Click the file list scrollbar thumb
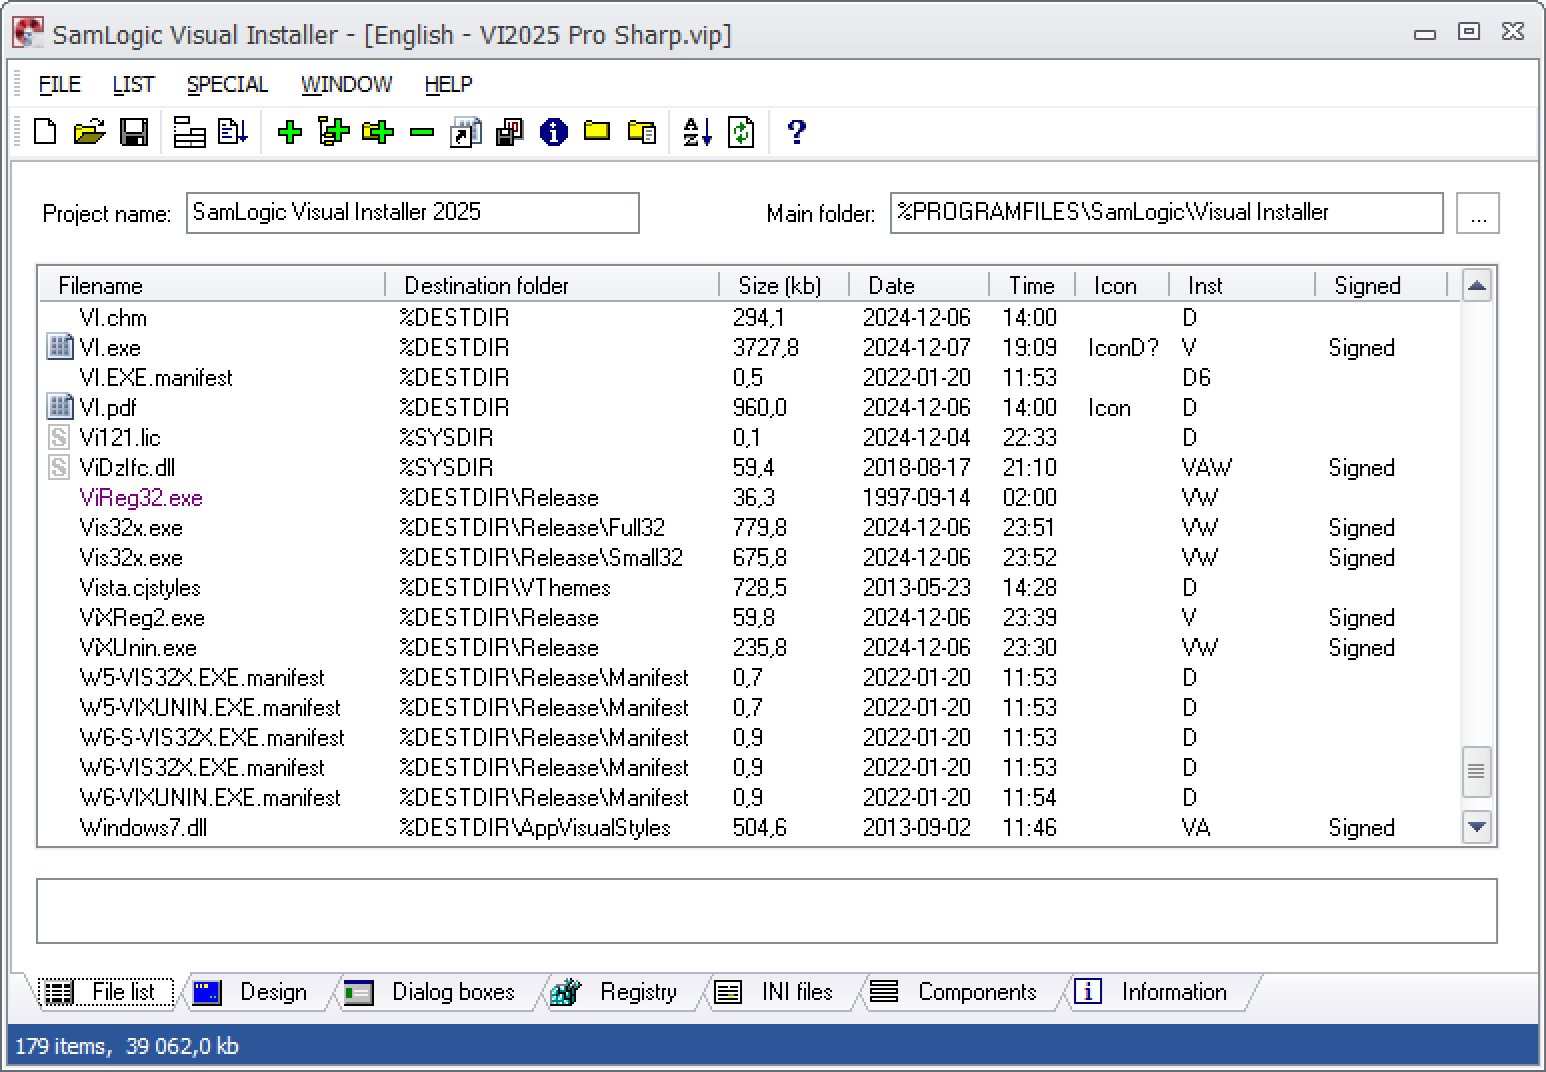This screenshot has width=1546, height=1072. [x=1477, y=771]
